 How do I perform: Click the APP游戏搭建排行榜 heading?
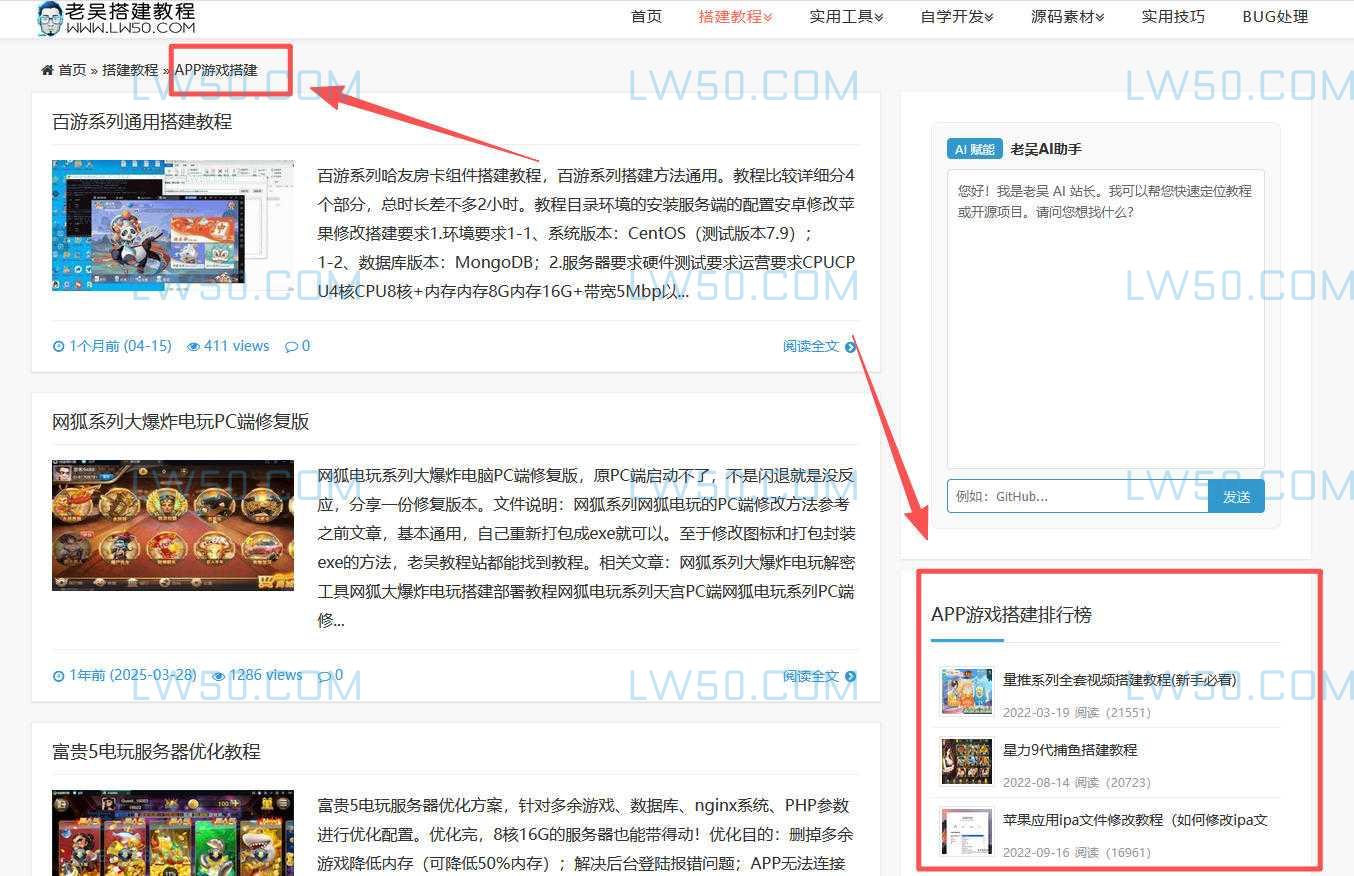(1011, 615)
